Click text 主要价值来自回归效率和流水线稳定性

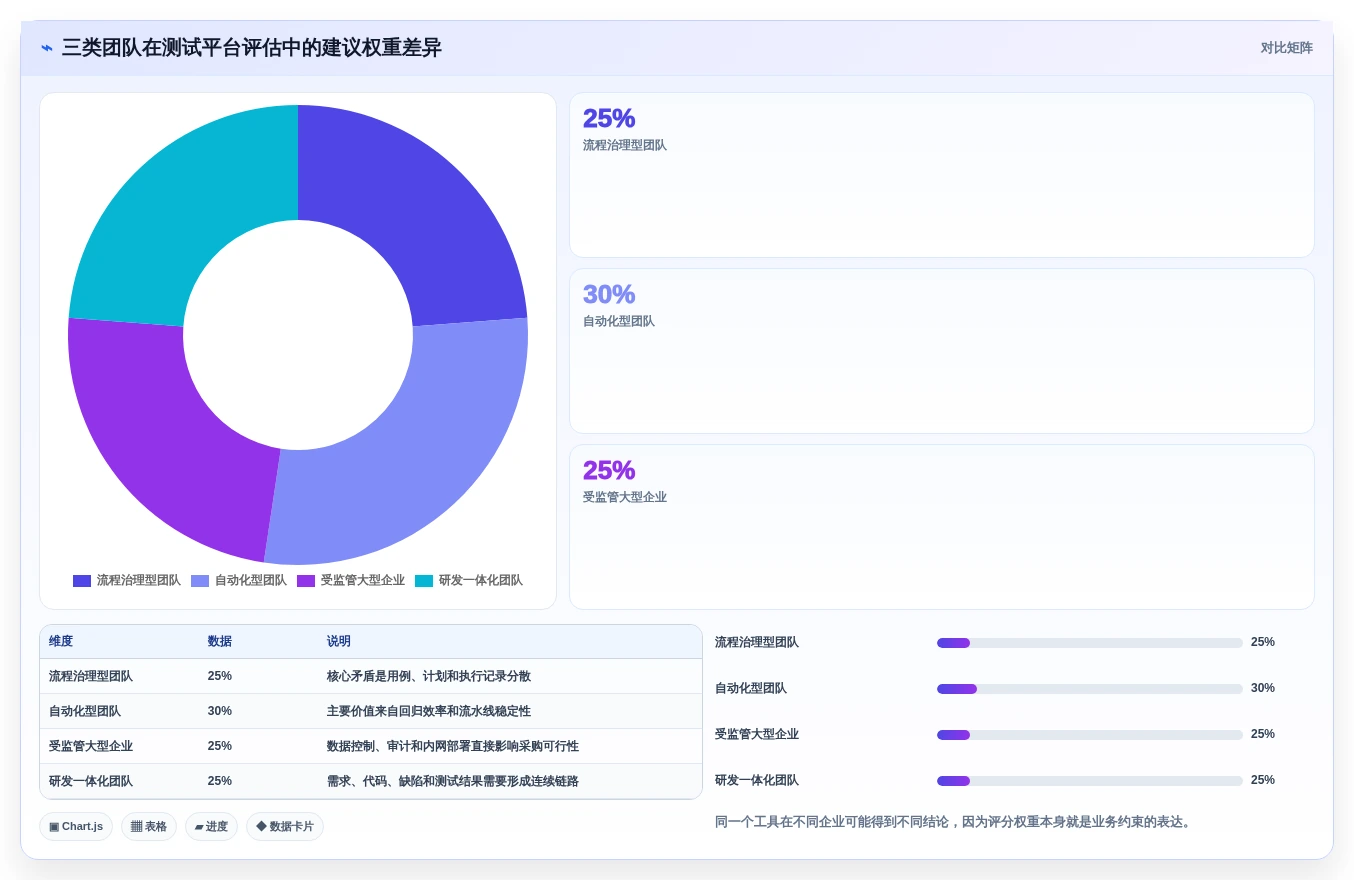[x=429, y=711]
